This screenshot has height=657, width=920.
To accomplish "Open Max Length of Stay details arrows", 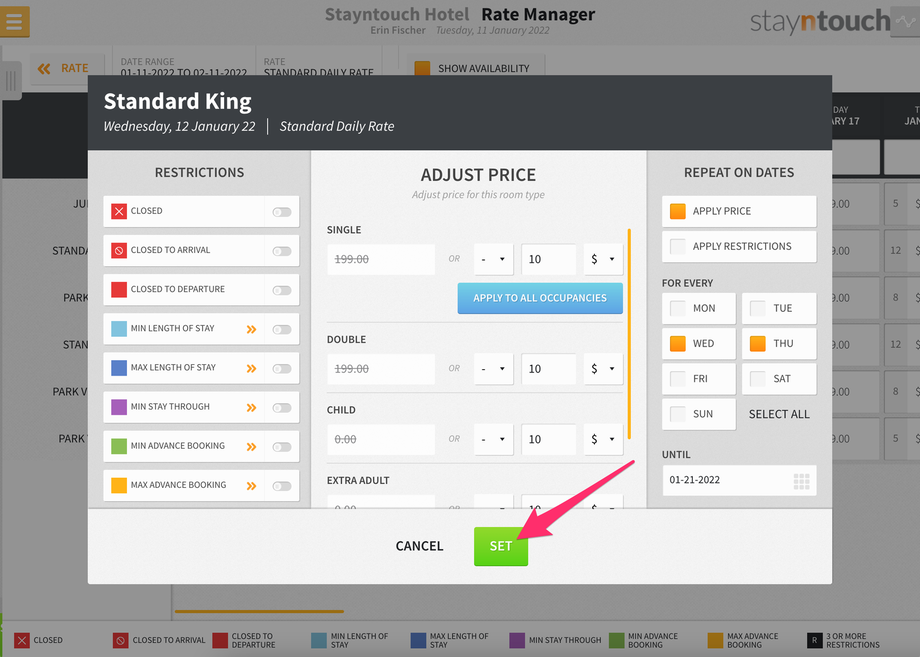I will [x=252, y=368].
